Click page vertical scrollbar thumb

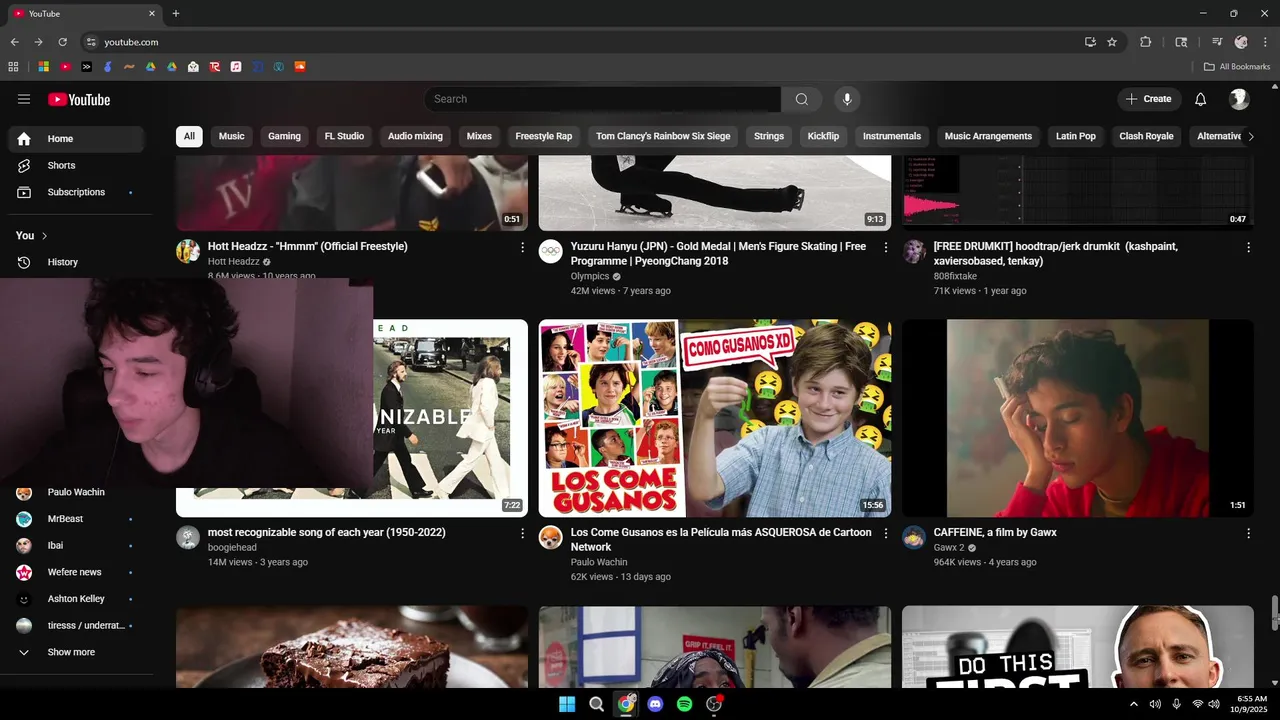click(1274, 613)
